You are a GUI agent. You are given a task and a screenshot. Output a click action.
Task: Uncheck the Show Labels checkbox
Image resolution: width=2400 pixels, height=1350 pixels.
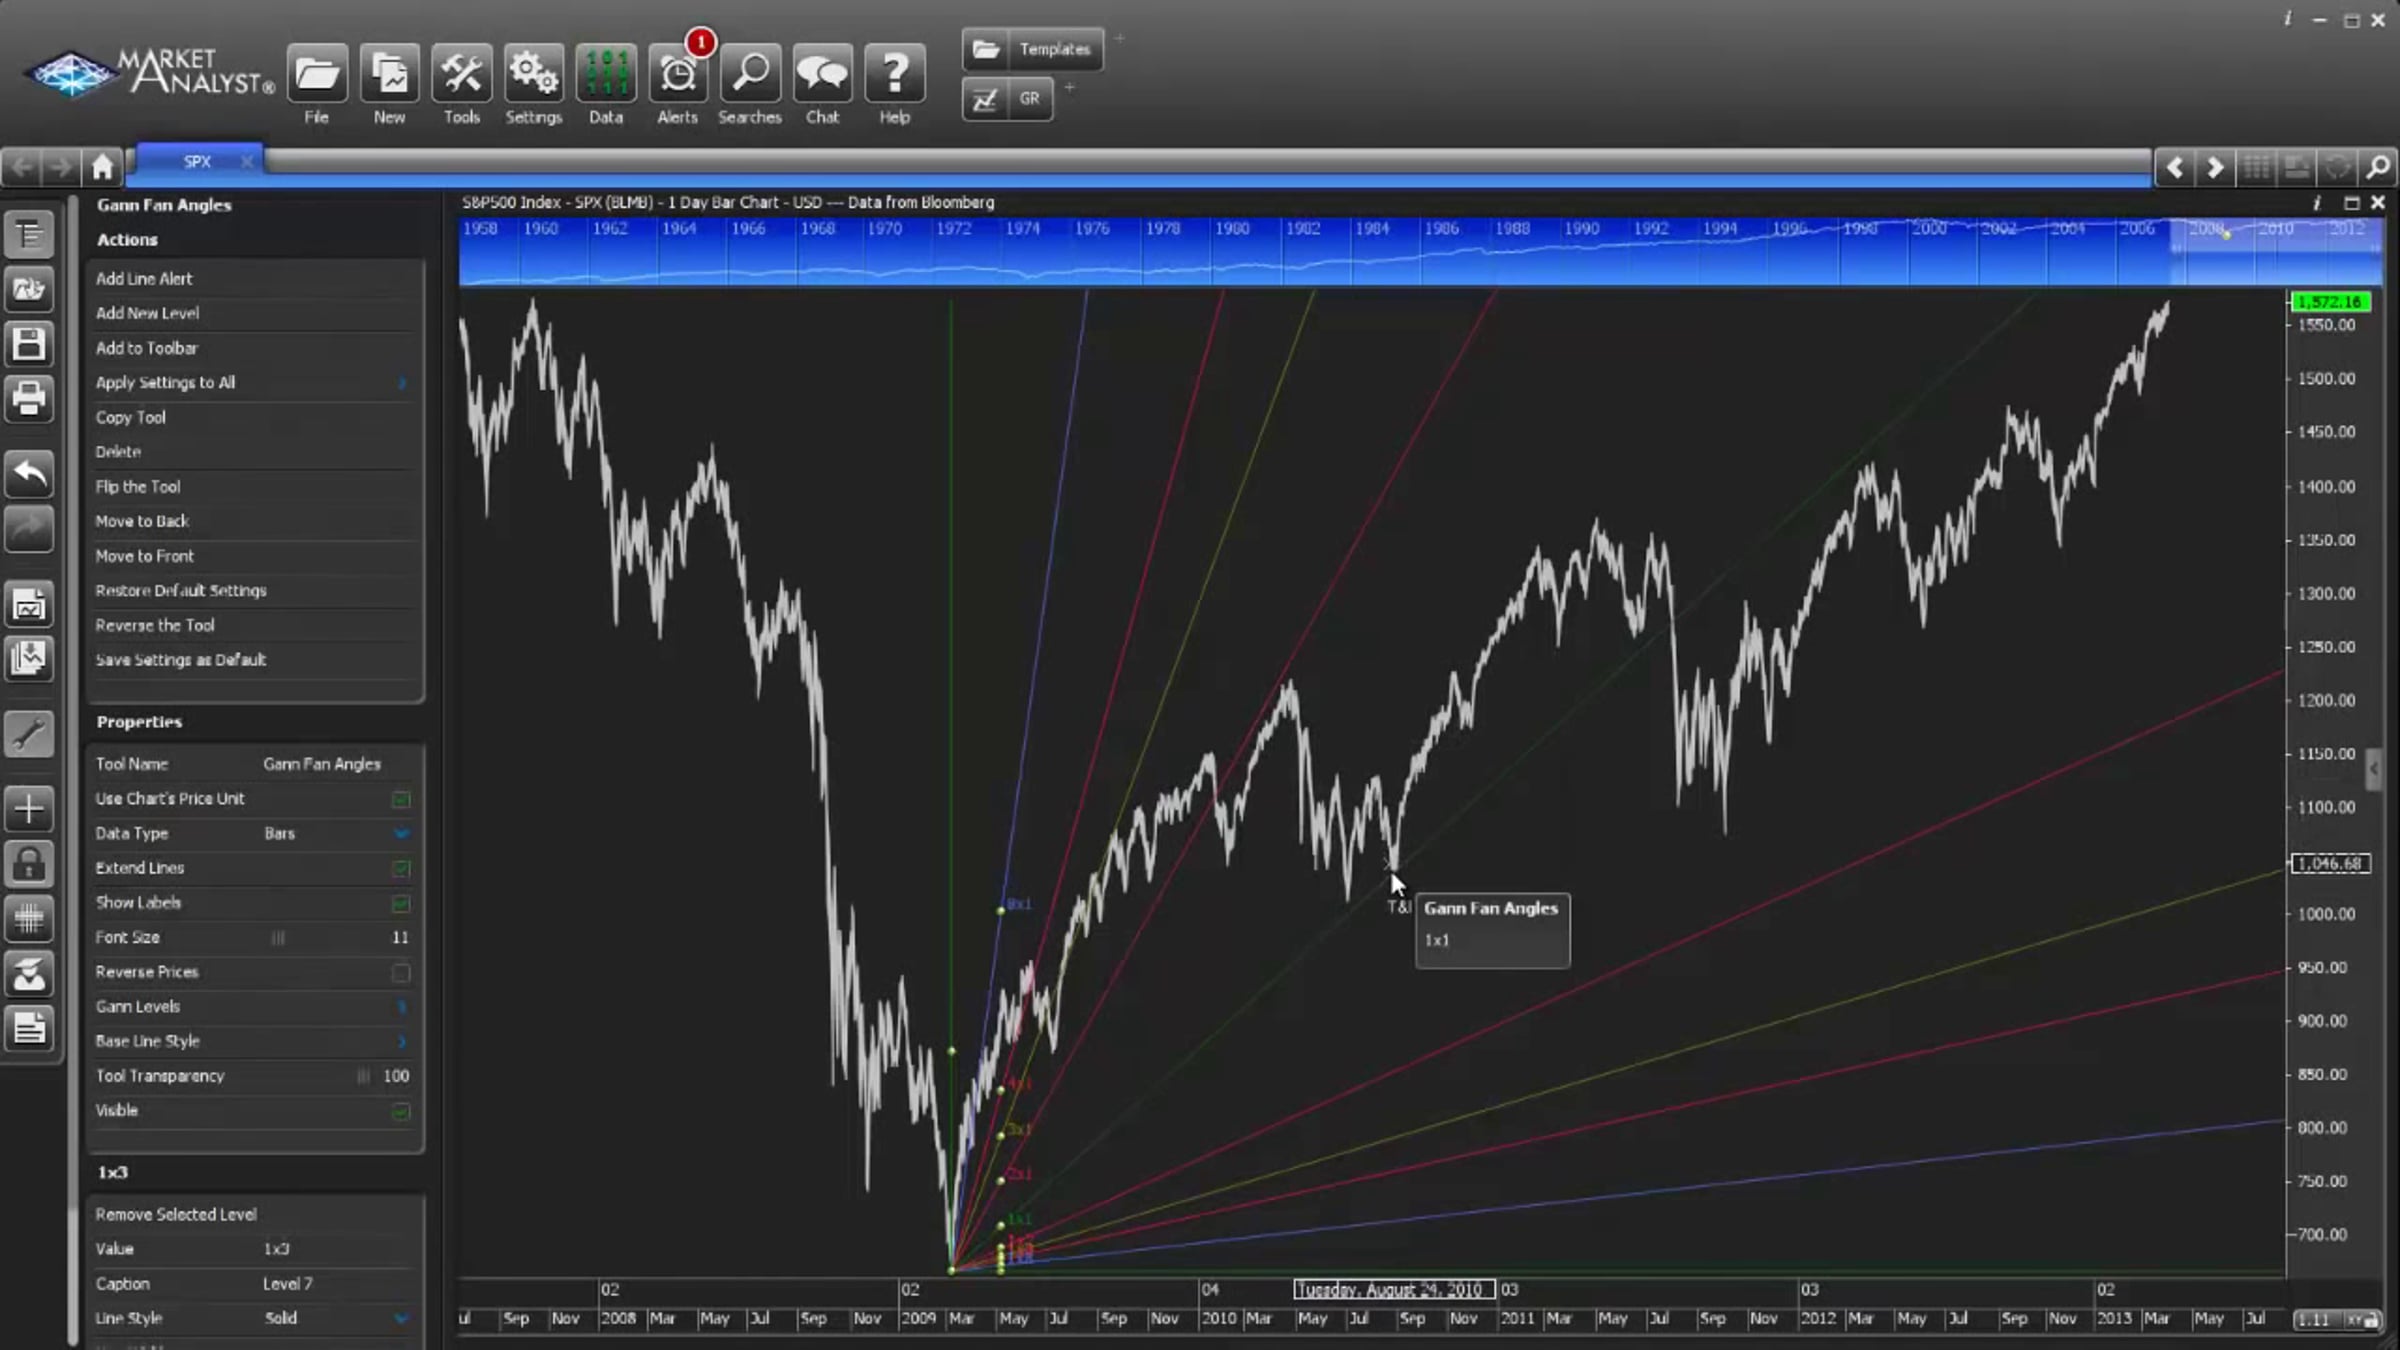[401, 904]
